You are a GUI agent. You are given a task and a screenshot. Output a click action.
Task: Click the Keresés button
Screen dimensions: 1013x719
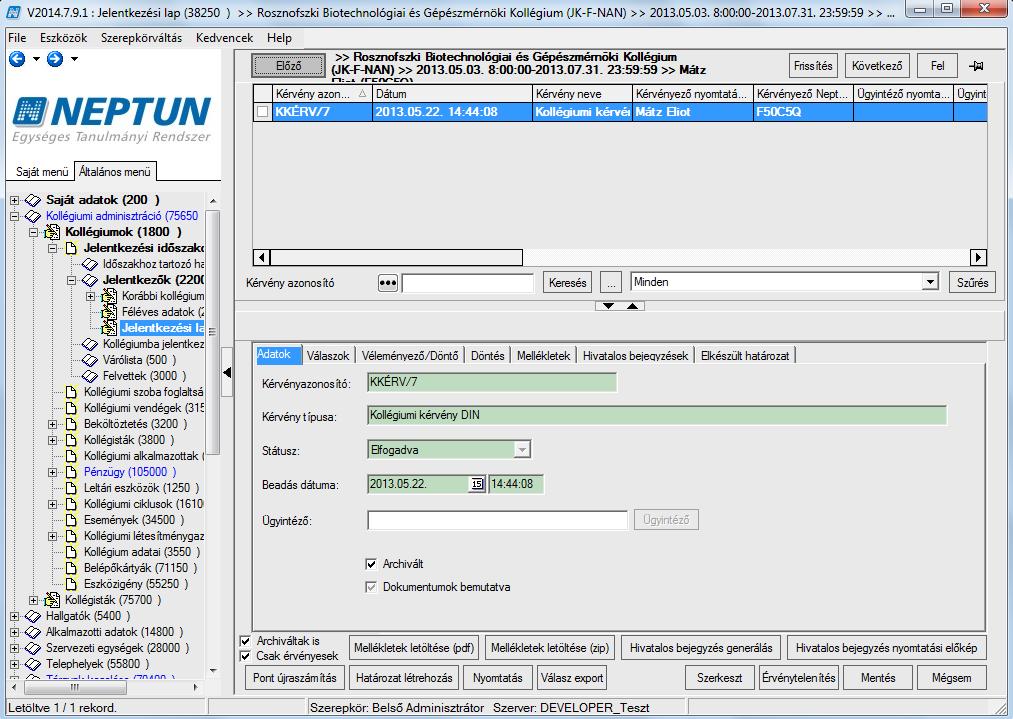[x=567, y=283]
